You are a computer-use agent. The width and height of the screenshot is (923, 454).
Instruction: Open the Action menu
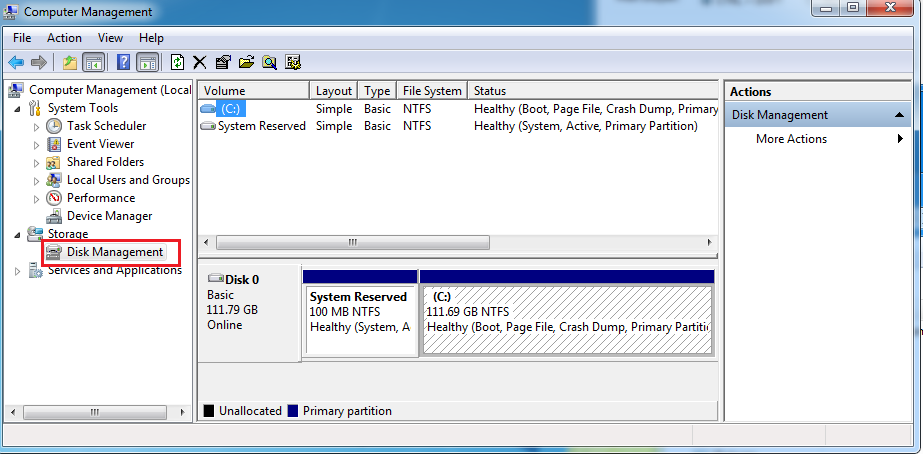(64, 38)
